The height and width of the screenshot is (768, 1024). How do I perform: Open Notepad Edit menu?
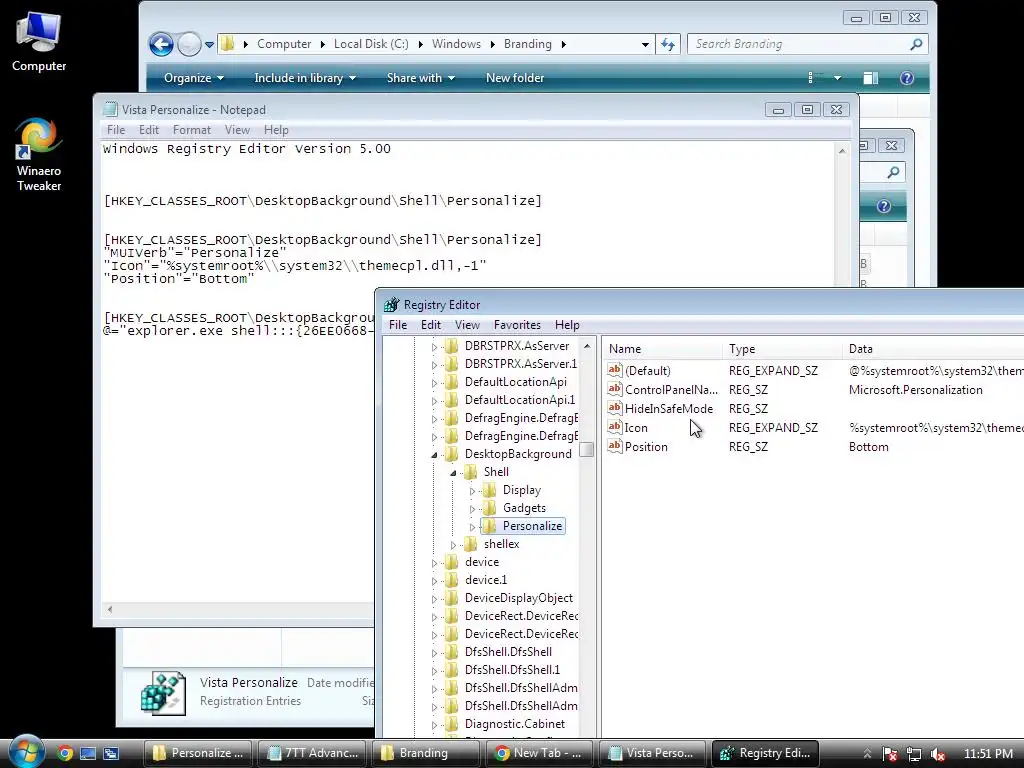[149, 130]
